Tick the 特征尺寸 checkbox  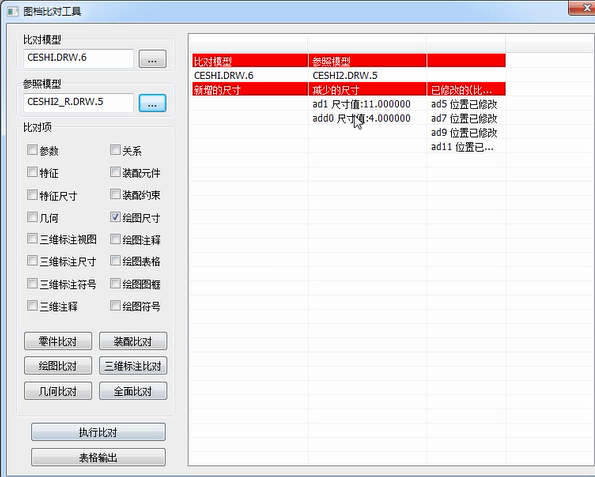pyautogui.click(x=32, y=195)
